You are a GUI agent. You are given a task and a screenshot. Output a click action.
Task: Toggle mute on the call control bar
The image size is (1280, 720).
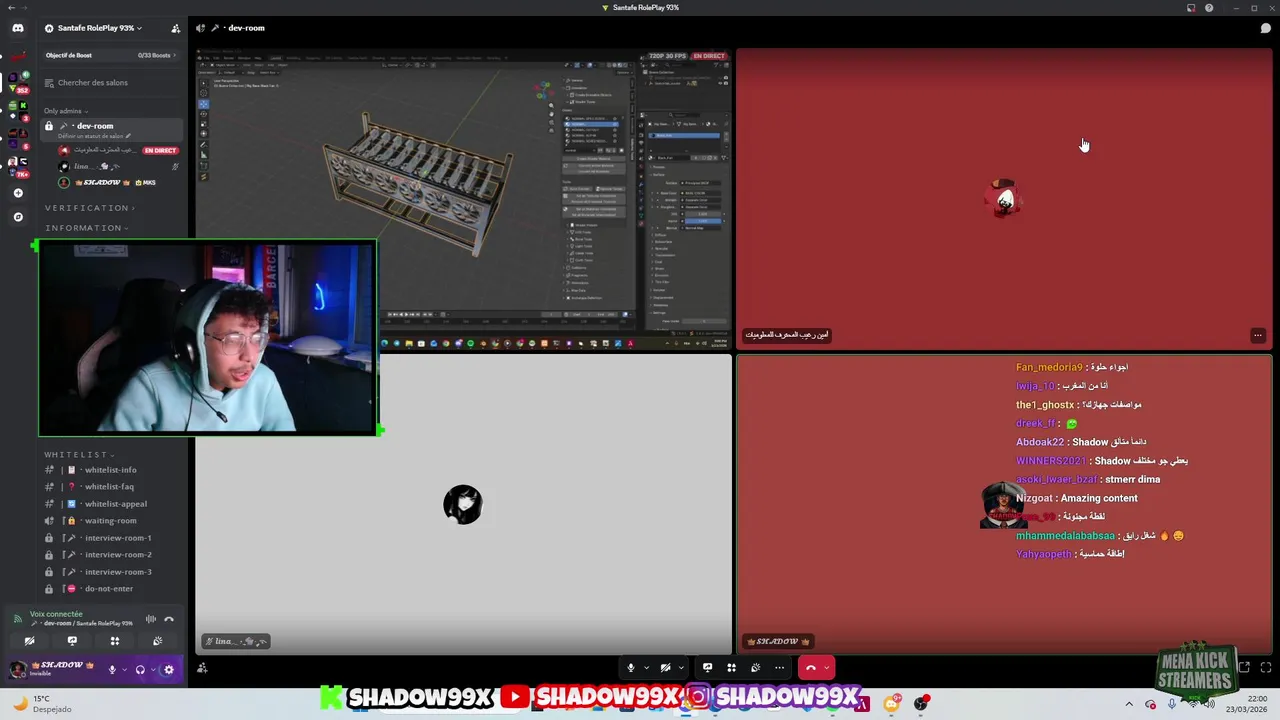tap(630, 667)
